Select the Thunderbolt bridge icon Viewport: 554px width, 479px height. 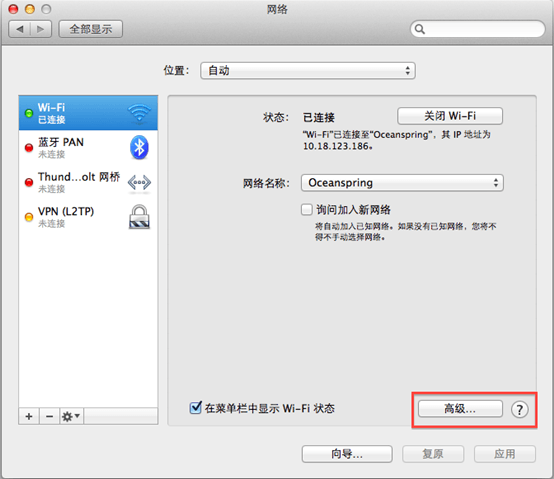pos(139,182)
